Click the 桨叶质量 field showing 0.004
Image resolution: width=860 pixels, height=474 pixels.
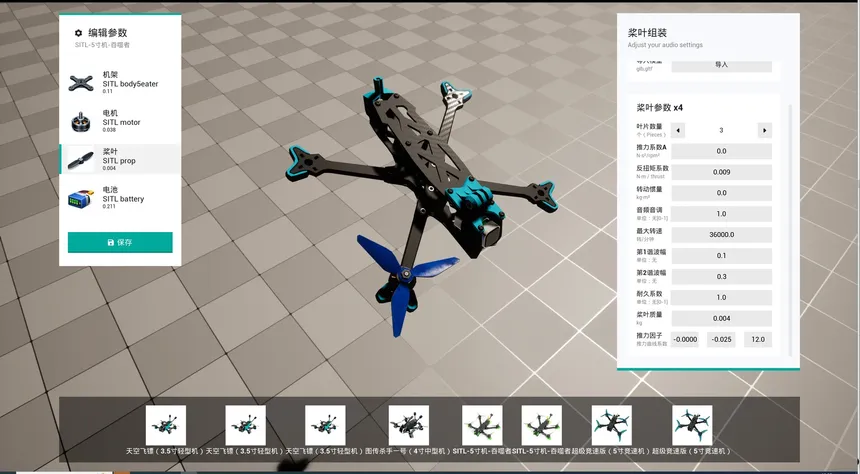coord(721,318)
